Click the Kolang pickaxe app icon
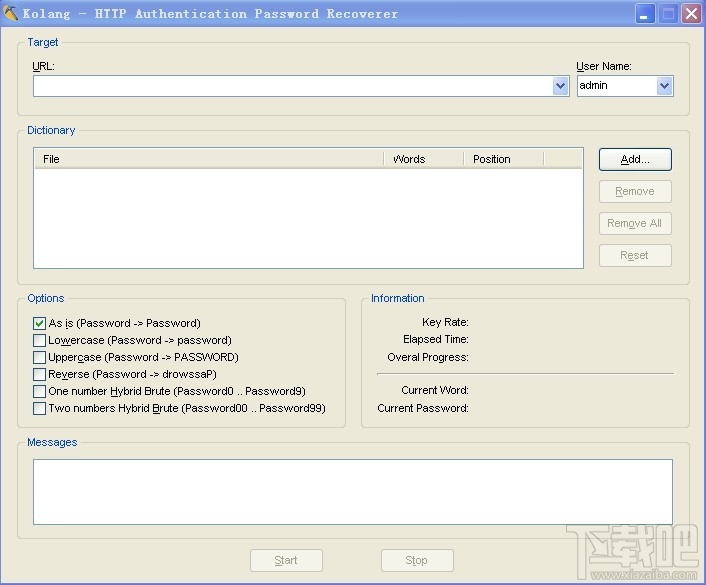Viewport: 706px width, 585px height. point(11,13)
